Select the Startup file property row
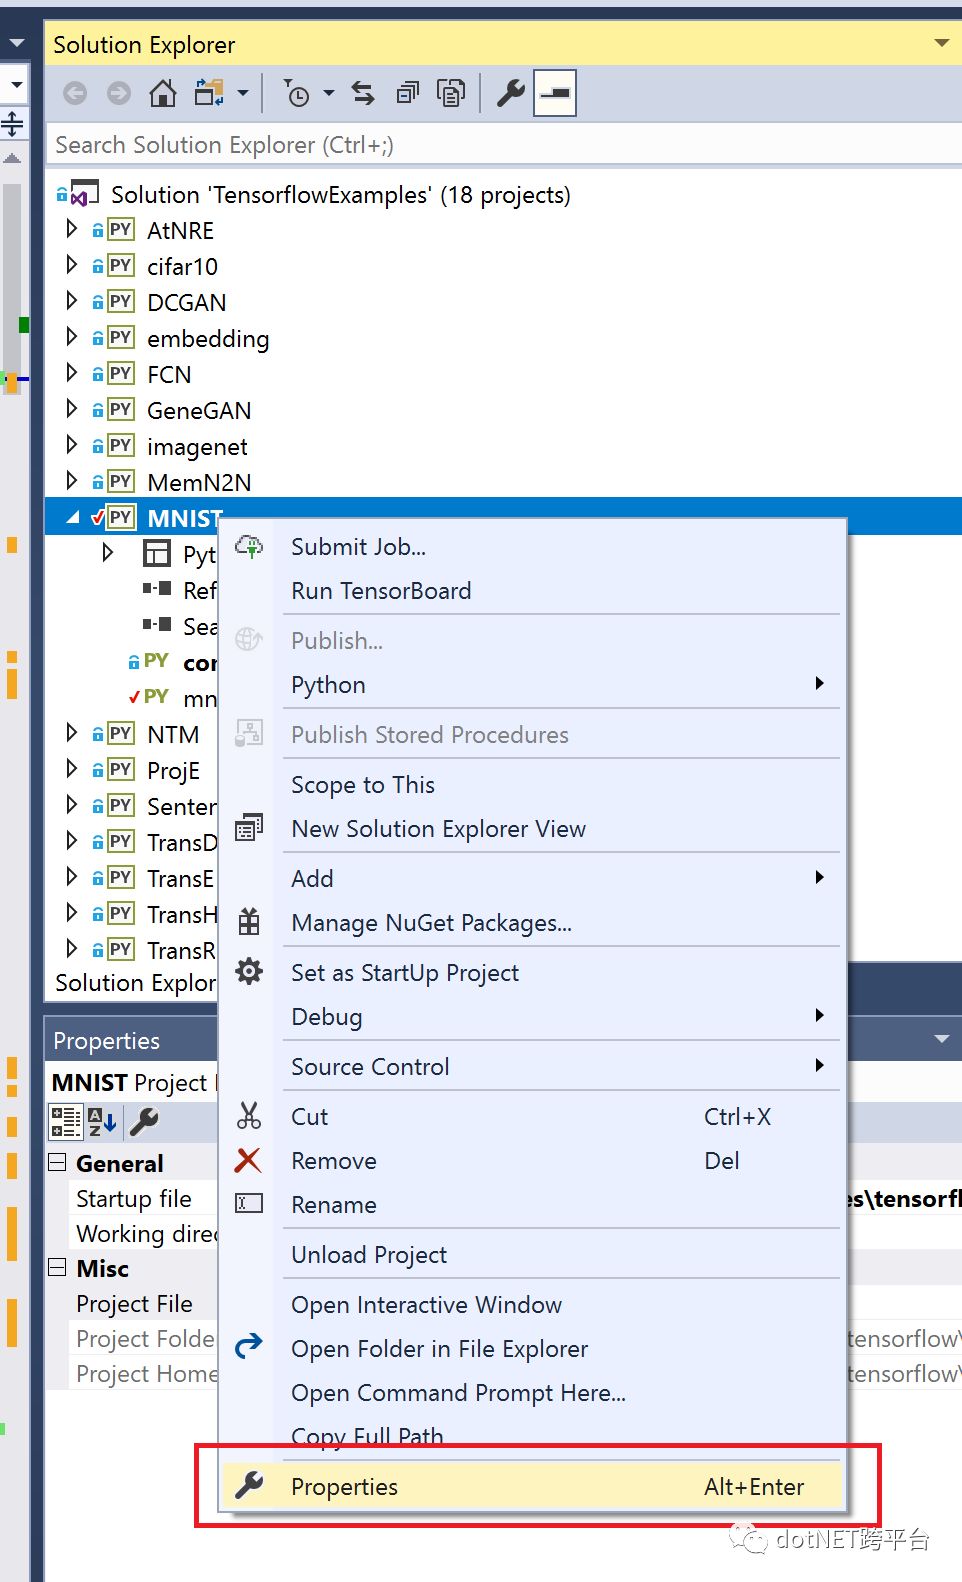The image size is (962, 1582). click(134, 1199)
